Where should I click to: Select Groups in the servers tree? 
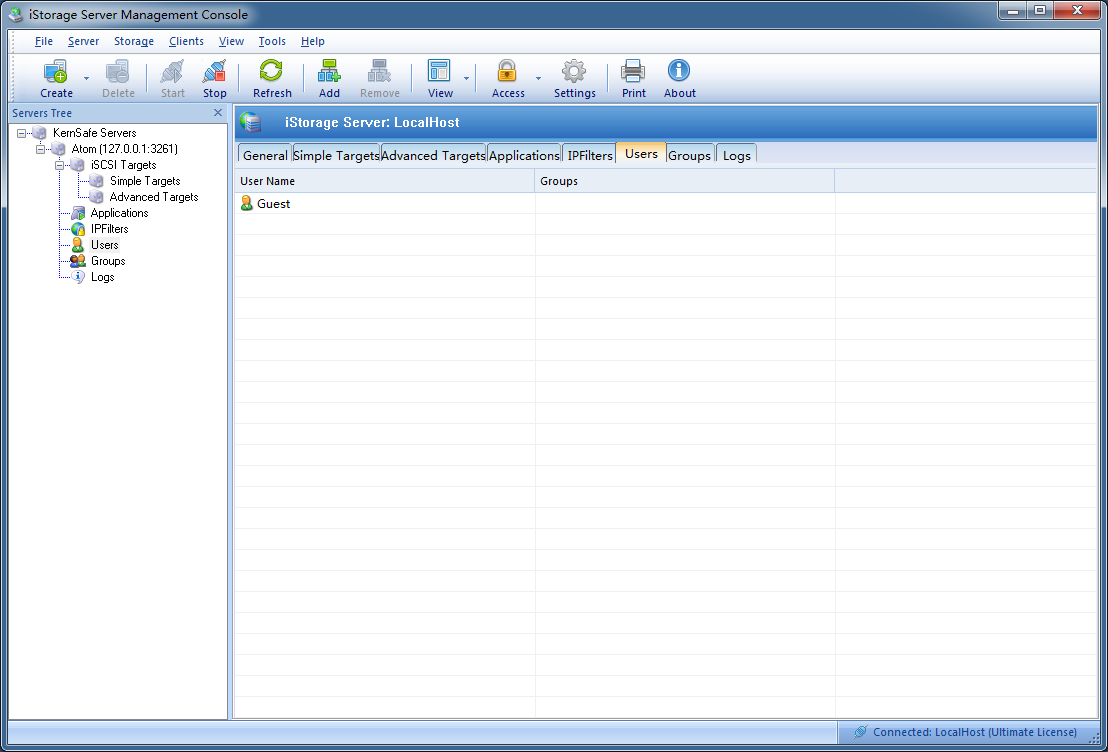(108, 261)
